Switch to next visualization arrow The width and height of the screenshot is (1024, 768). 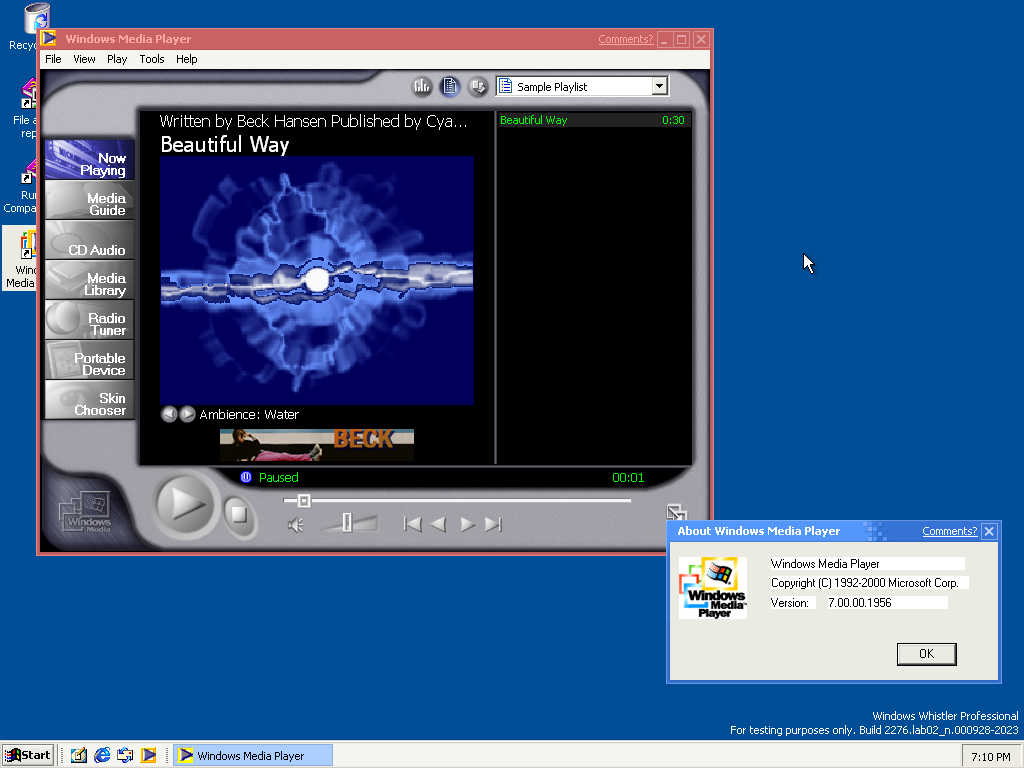(x=187, y=414)
